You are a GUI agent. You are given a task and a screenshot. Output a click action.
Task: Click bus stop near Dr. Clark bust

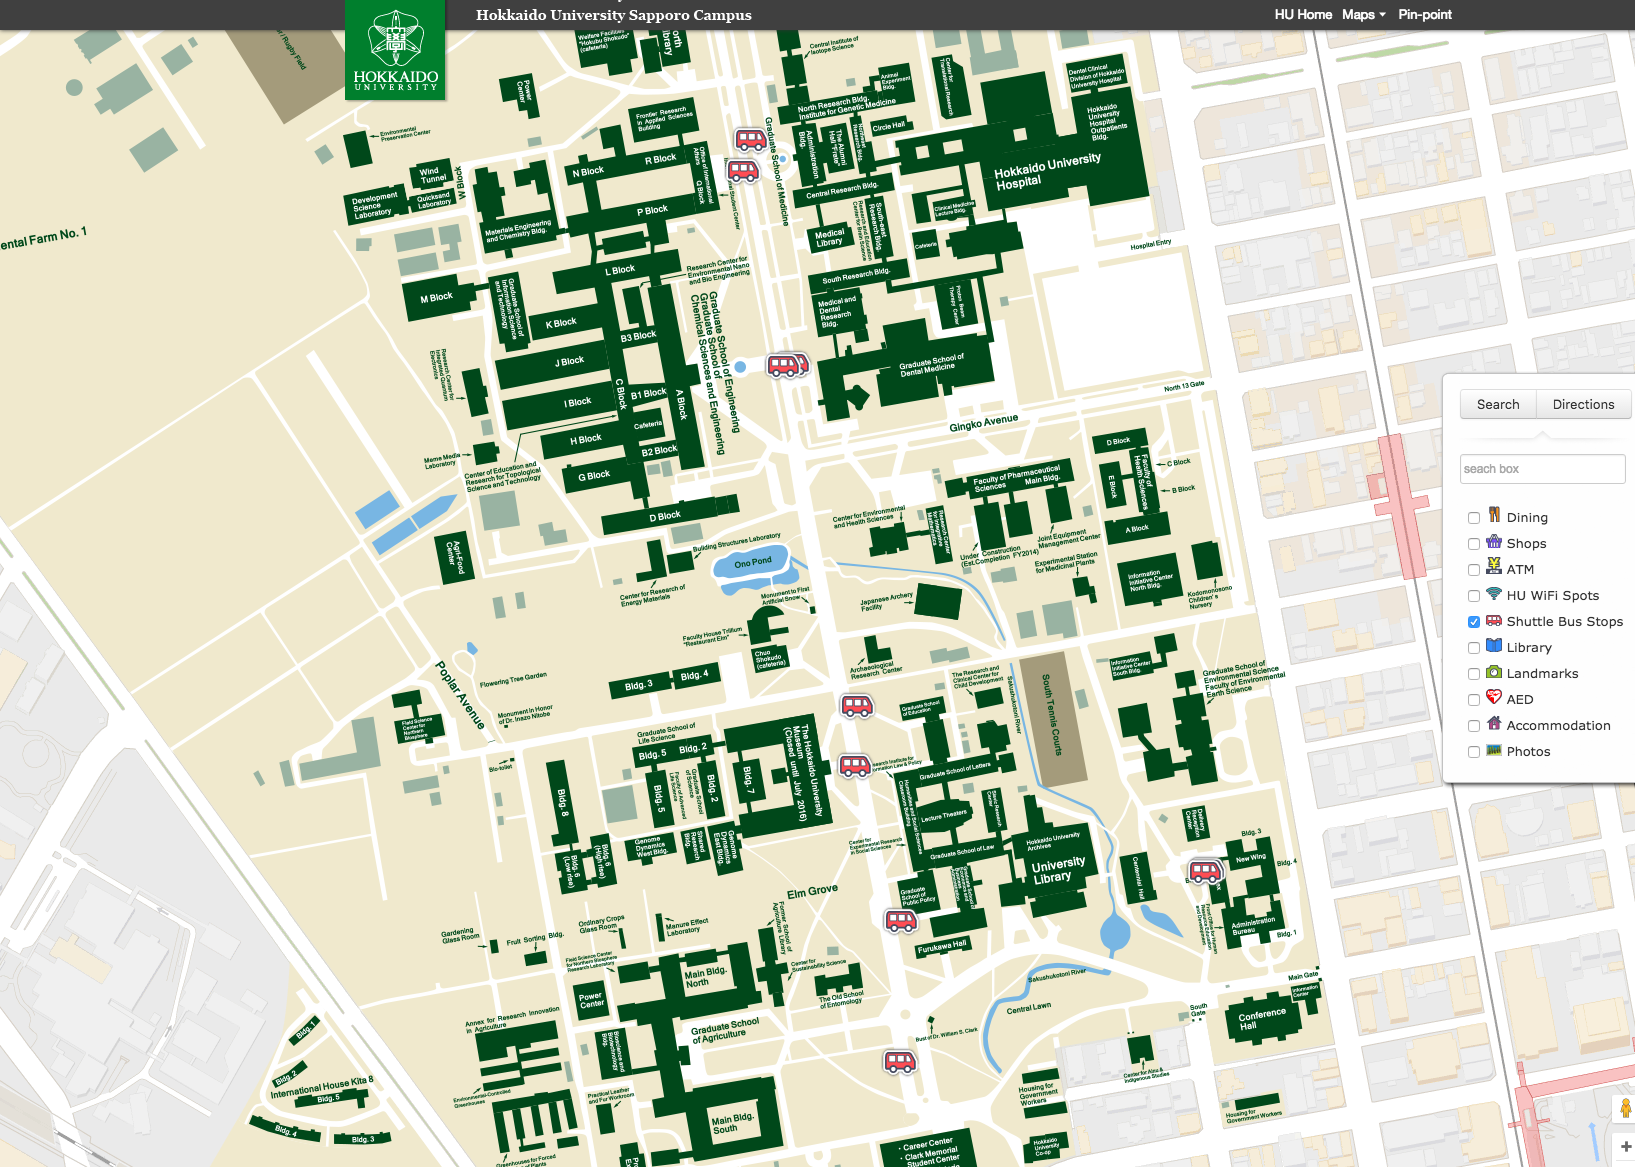[x=899, y=1061]
